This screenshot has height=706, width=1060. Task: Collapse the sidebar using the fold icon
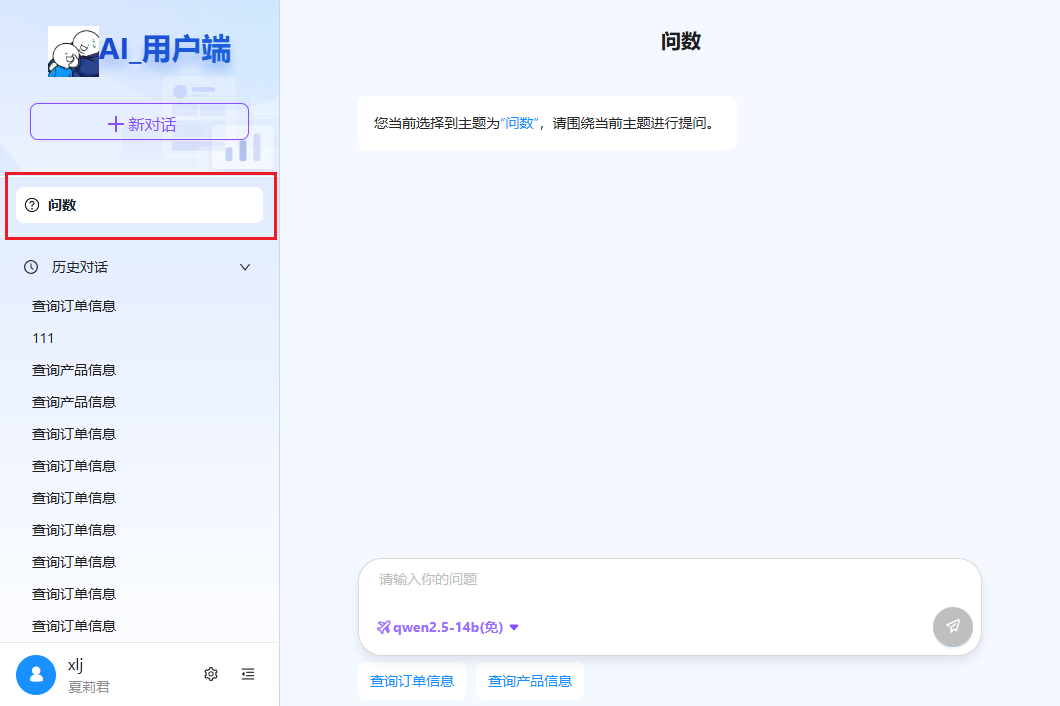pos(248,674)
